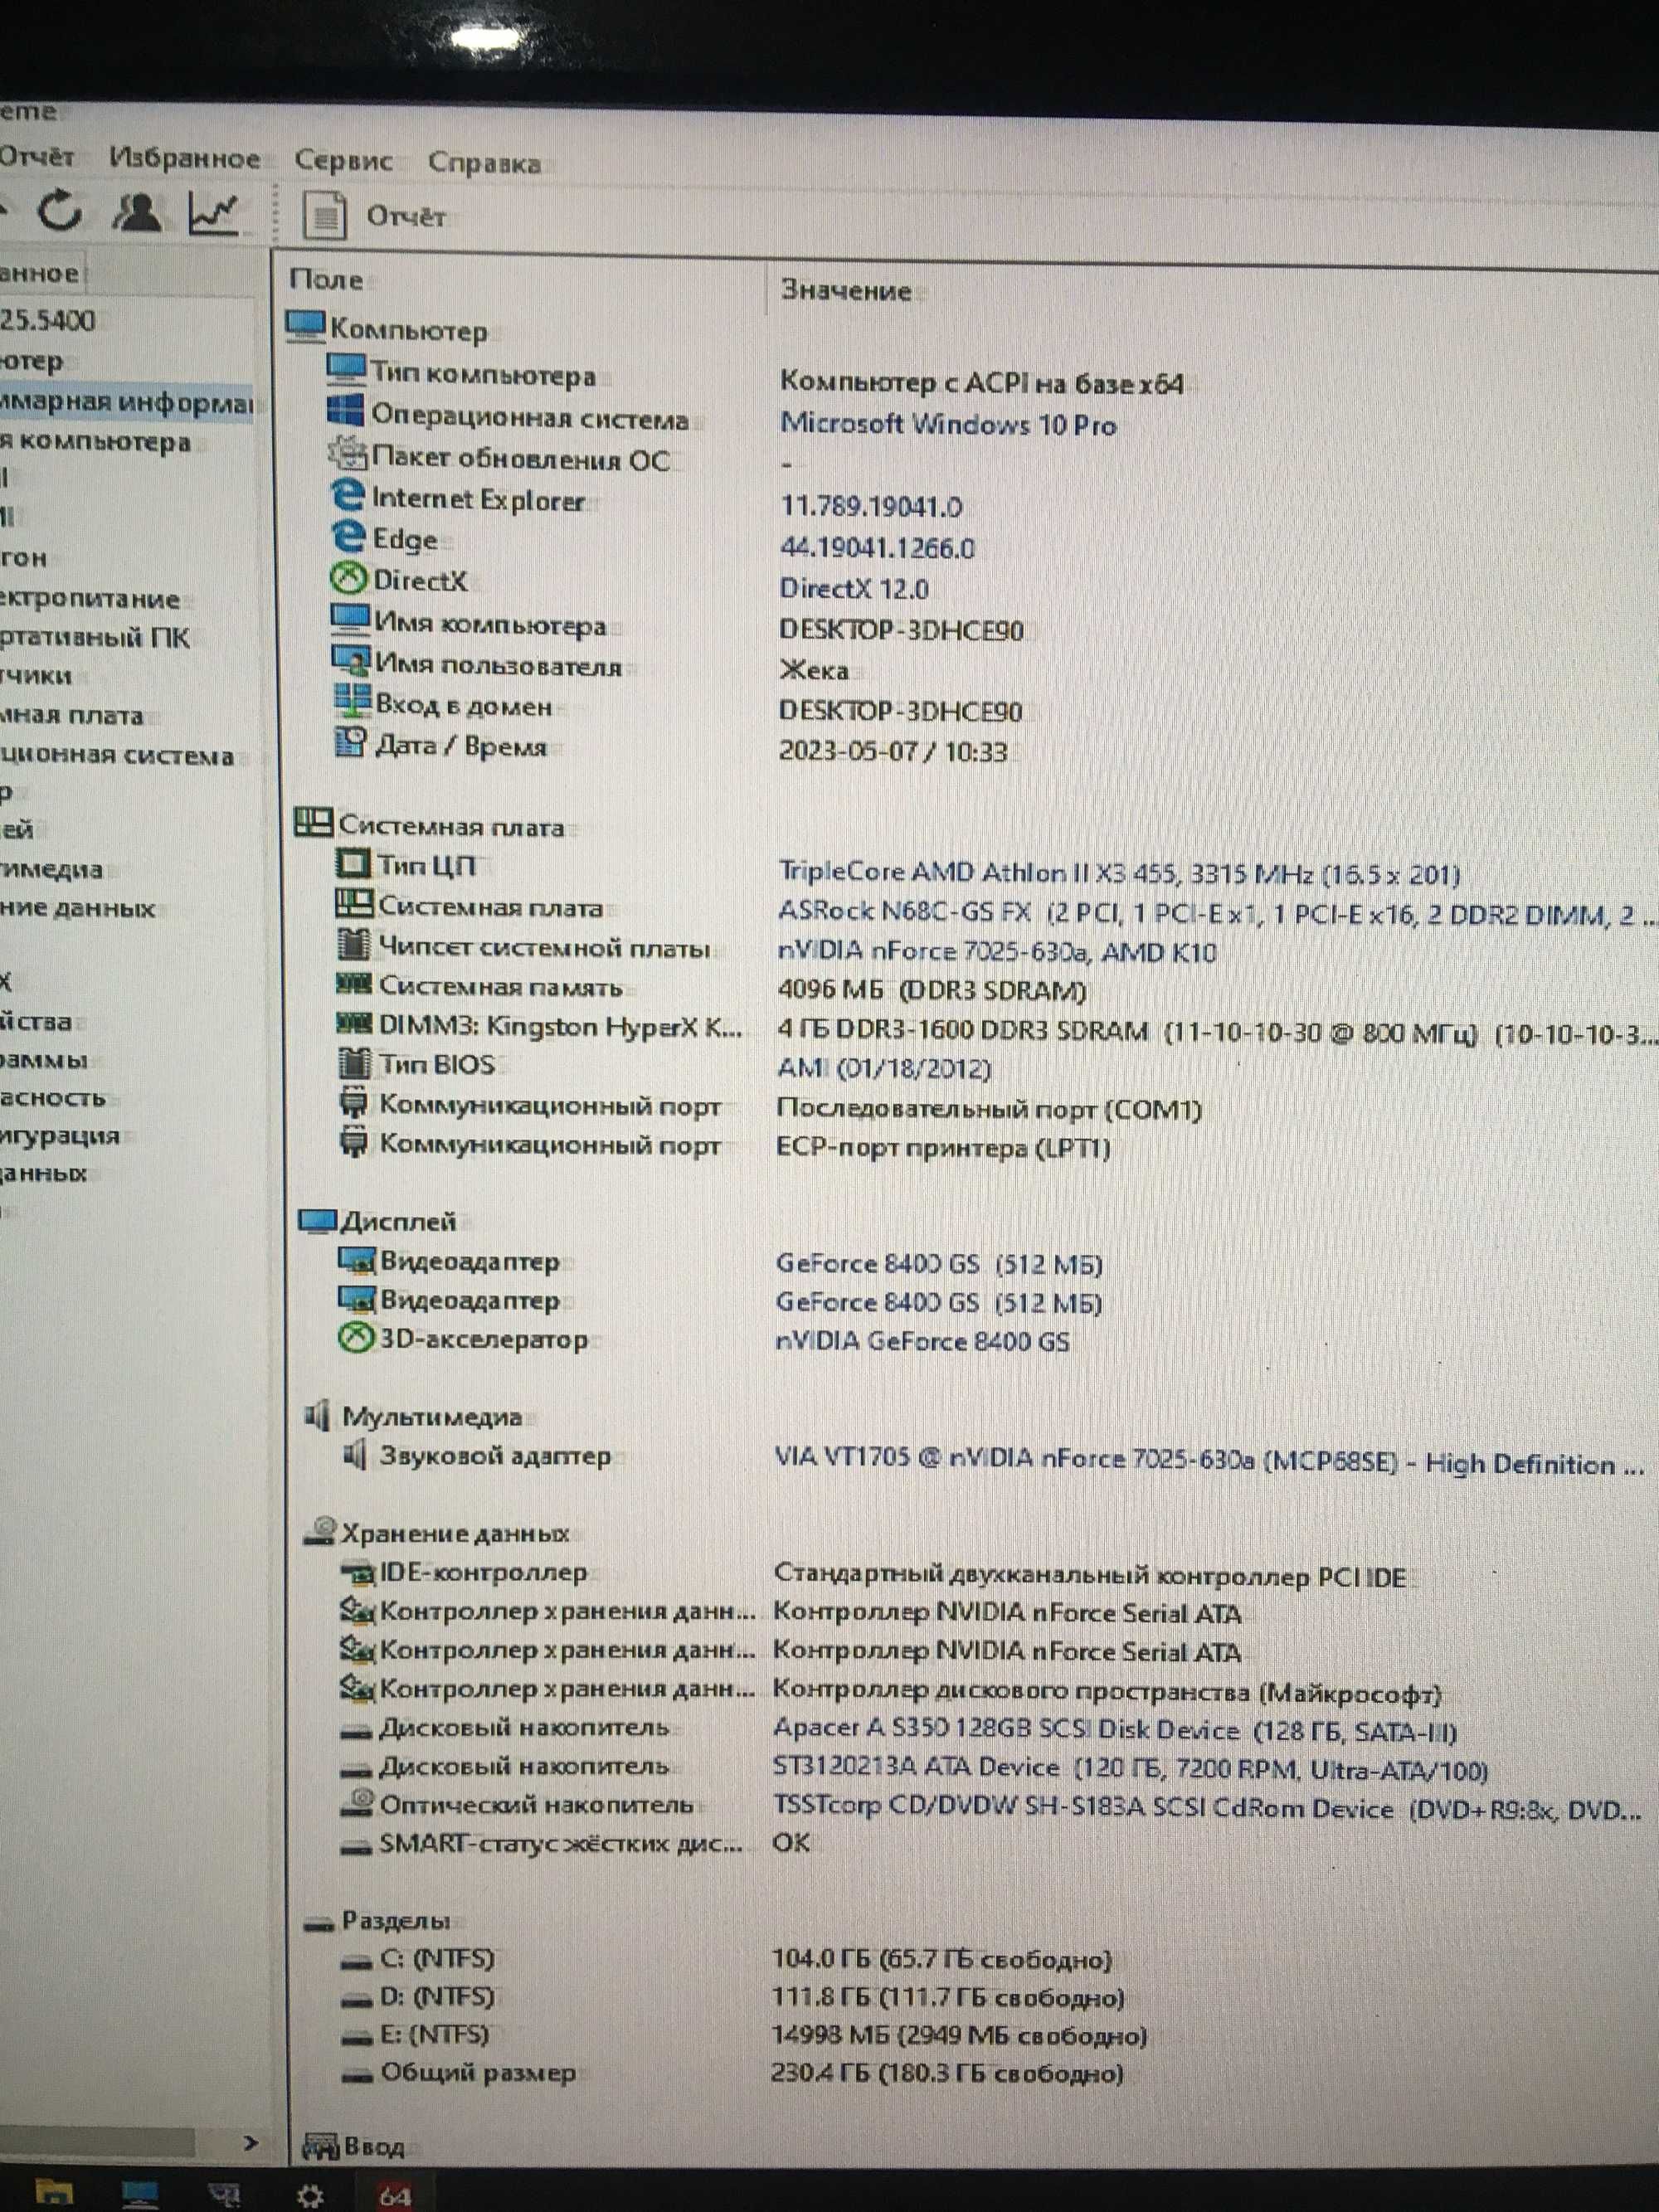Image resolution: width=1659 pixels, height=2212 pixels.
Task: Click the Дата / Время icon
Action: pos(351,743)
